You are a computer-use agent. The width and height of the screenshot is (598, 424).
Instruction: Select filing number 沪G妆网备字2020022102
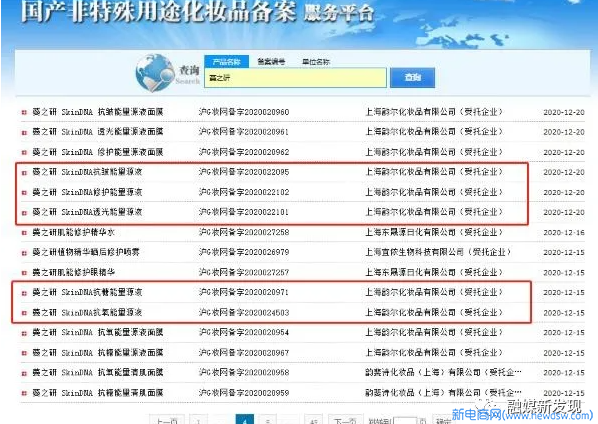(x=244, y=192)
